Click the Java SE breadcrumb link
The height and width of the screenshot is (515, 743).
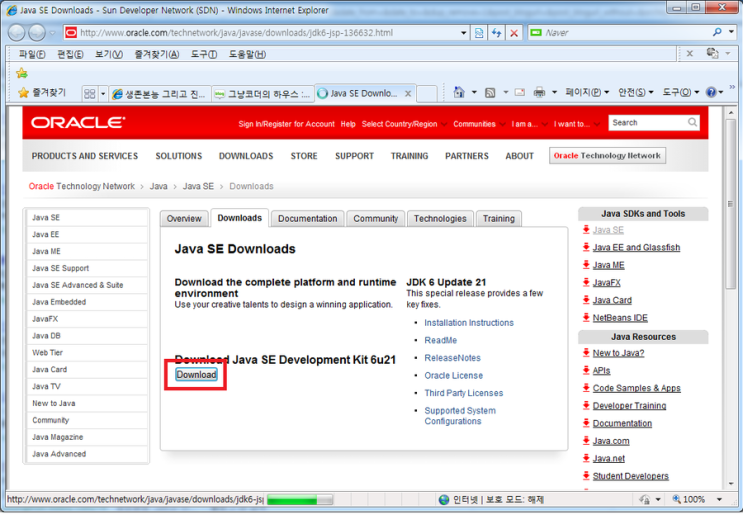tap(198, 186)
